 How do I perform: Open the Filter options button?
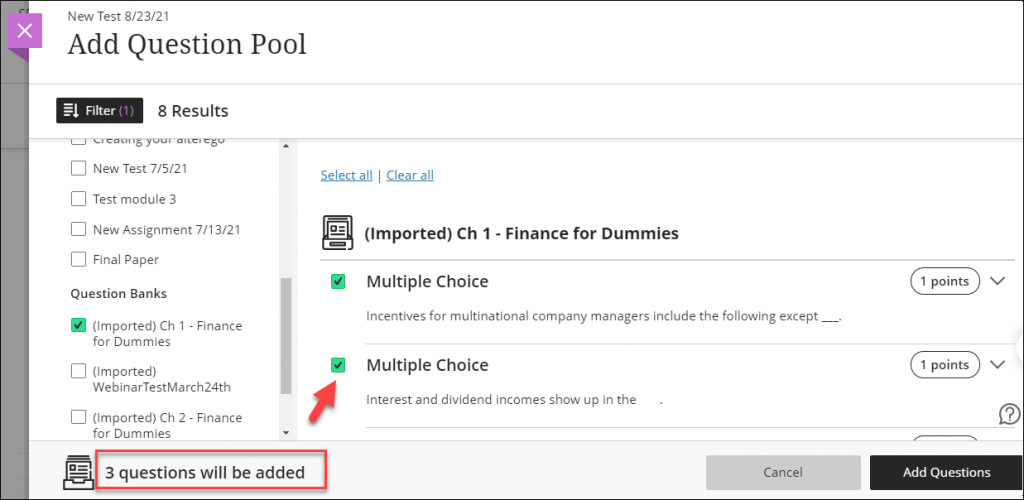pyautogui.click(x=100, y=110)
